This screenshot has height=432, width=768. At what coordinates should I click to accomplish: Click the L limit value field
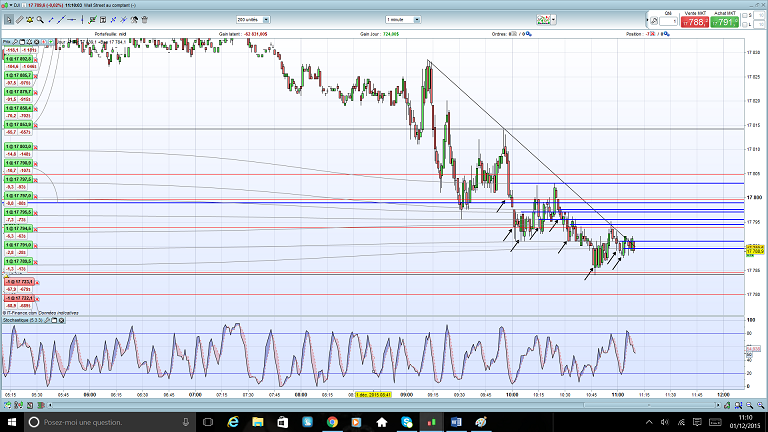[x=758, y=24]
